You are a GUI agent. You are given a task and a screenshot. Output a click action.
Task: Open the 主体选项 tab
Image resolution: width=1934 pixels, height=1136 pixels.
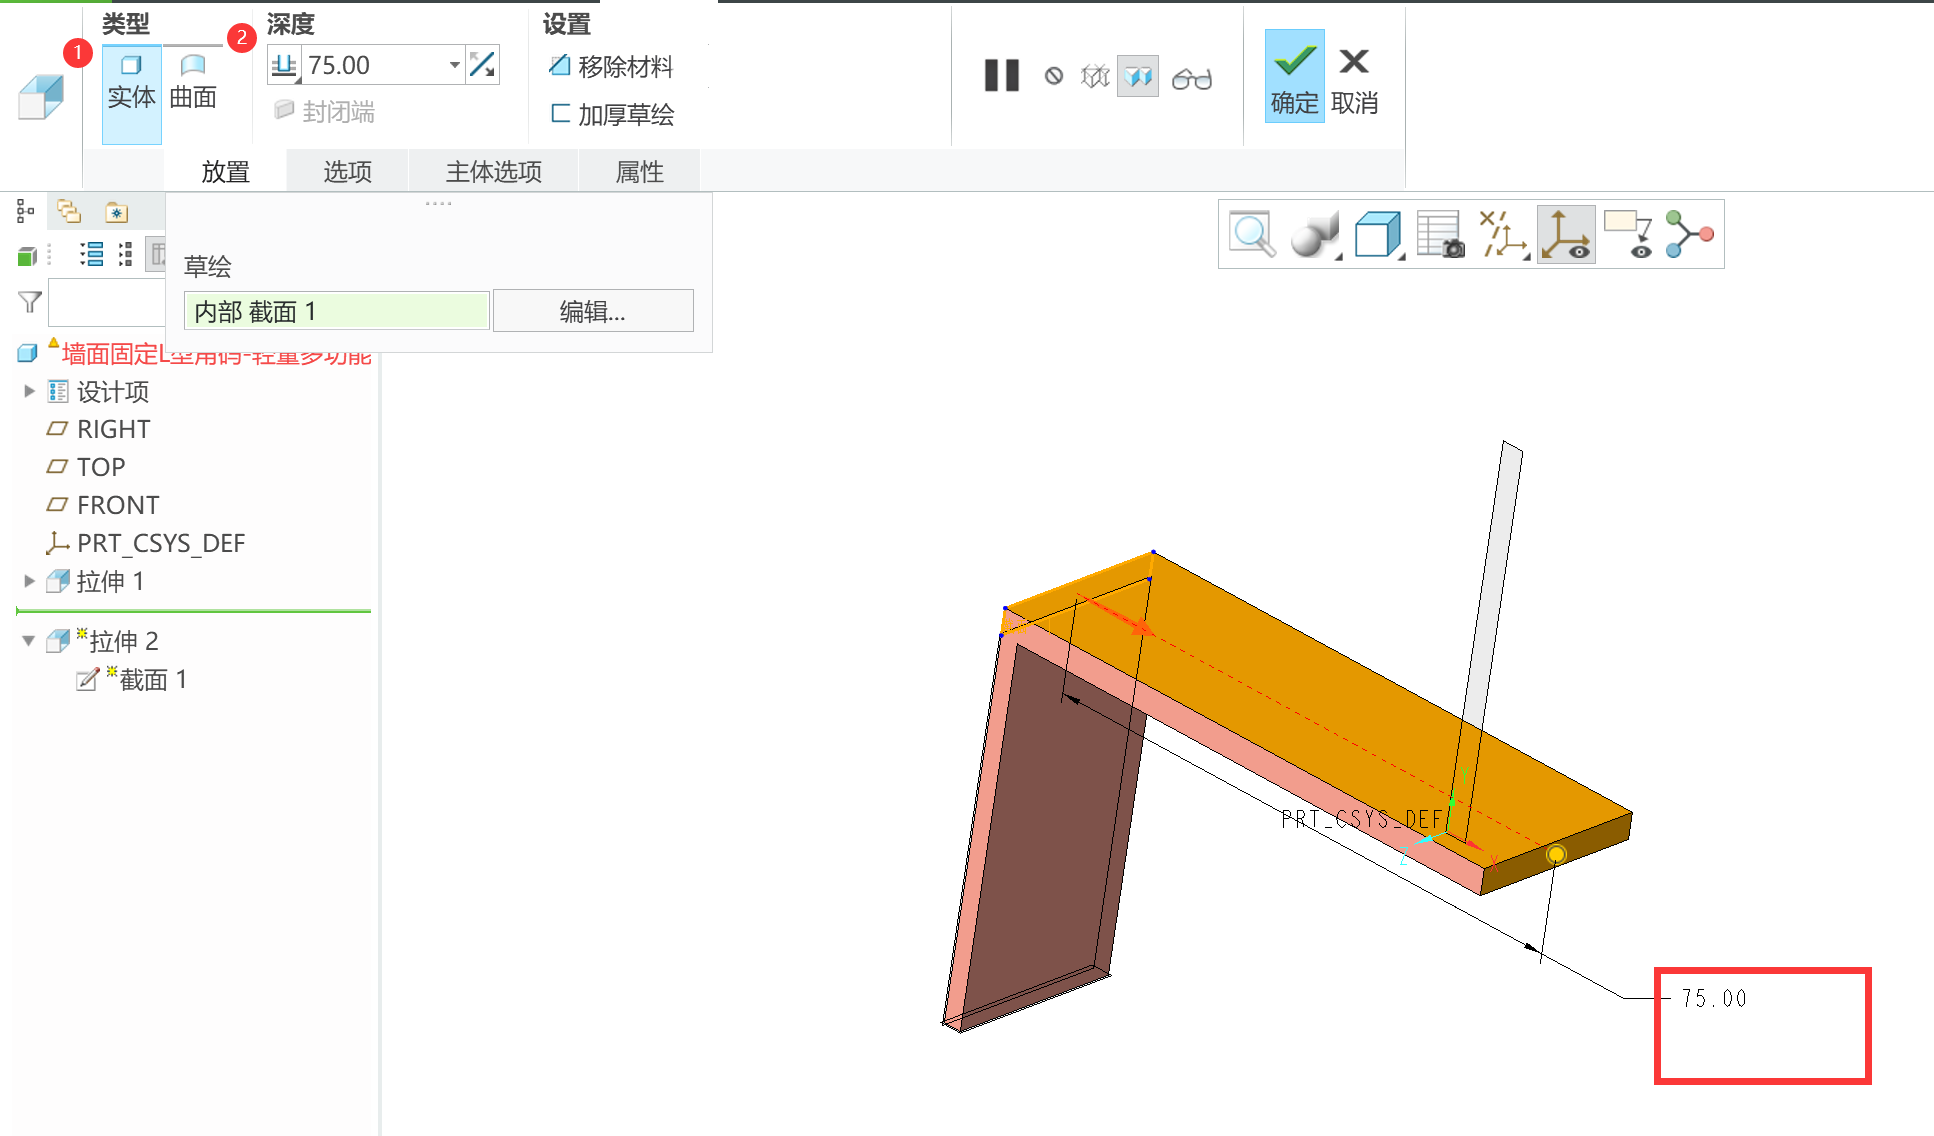point(493,172)
